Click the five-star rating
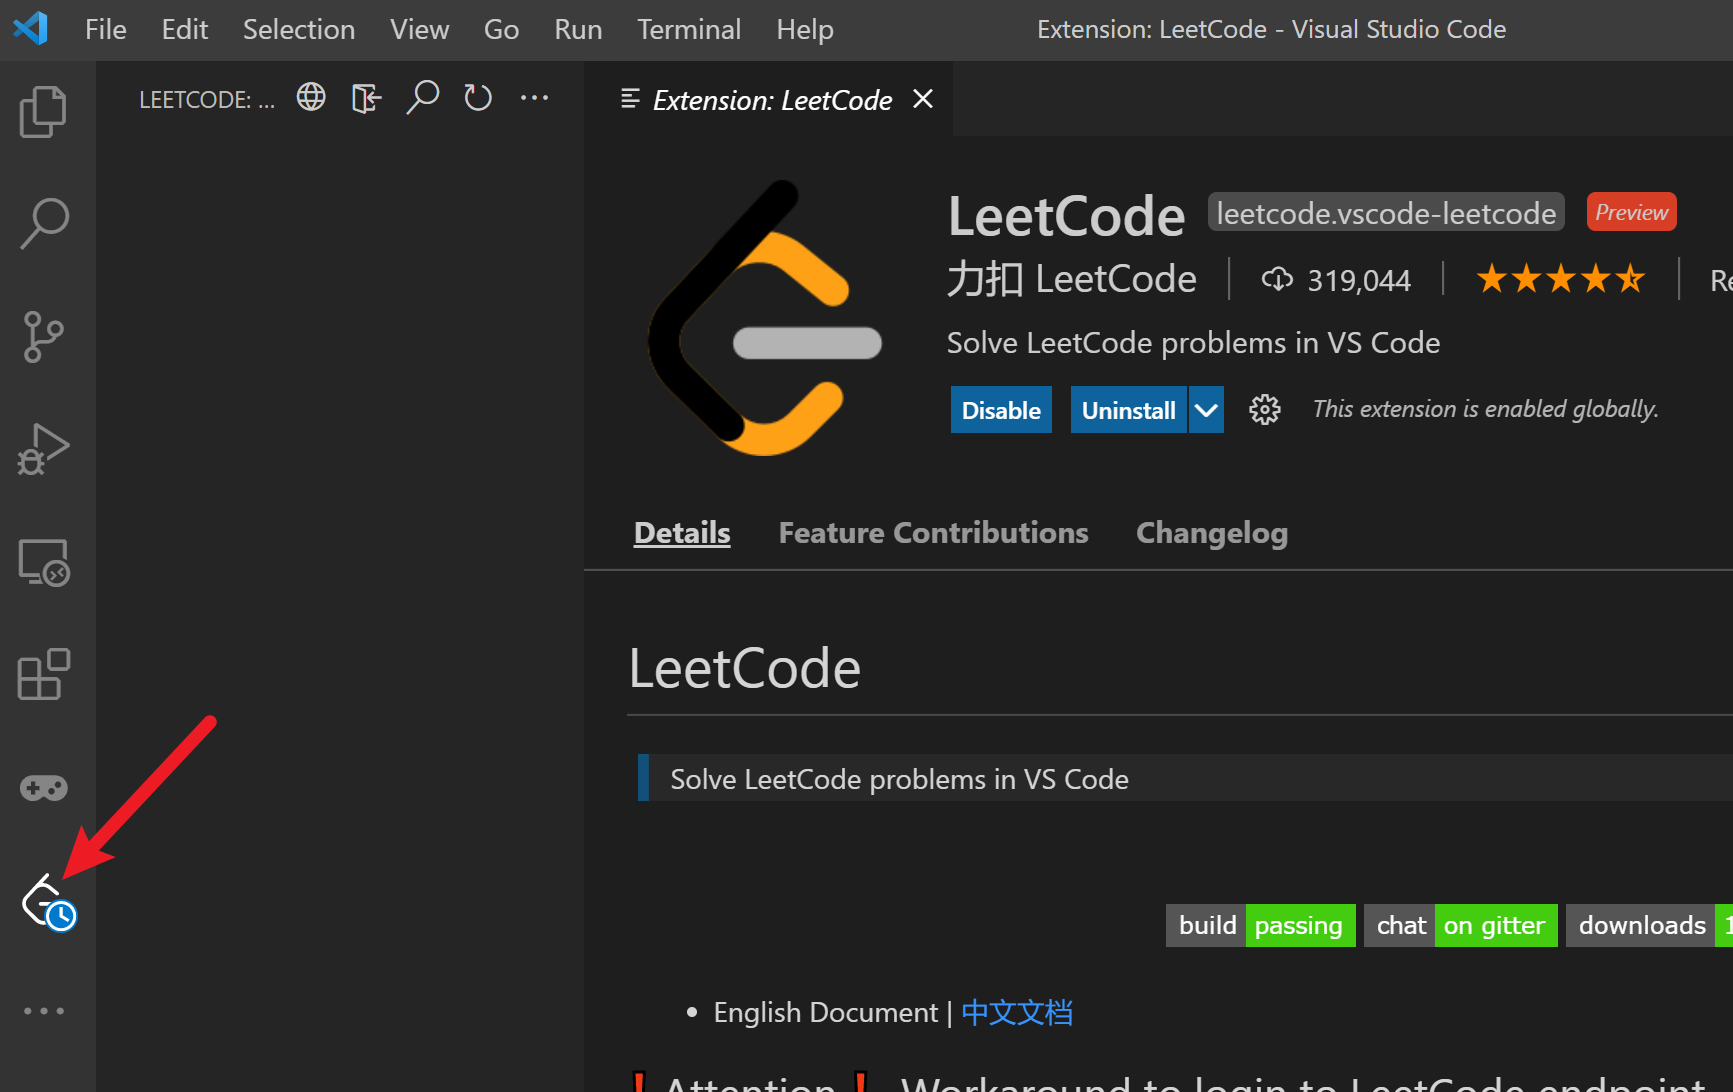Image resolution: width=1733 pixels, height=1092 pixels. click(1561, 279)
